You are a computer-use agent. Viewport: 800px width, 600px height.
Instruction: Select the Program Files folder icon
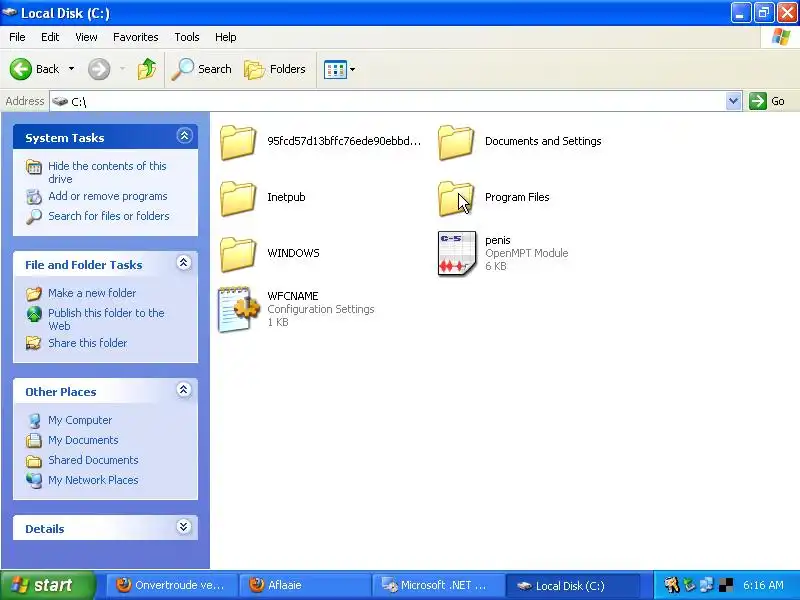click(456, 198)
